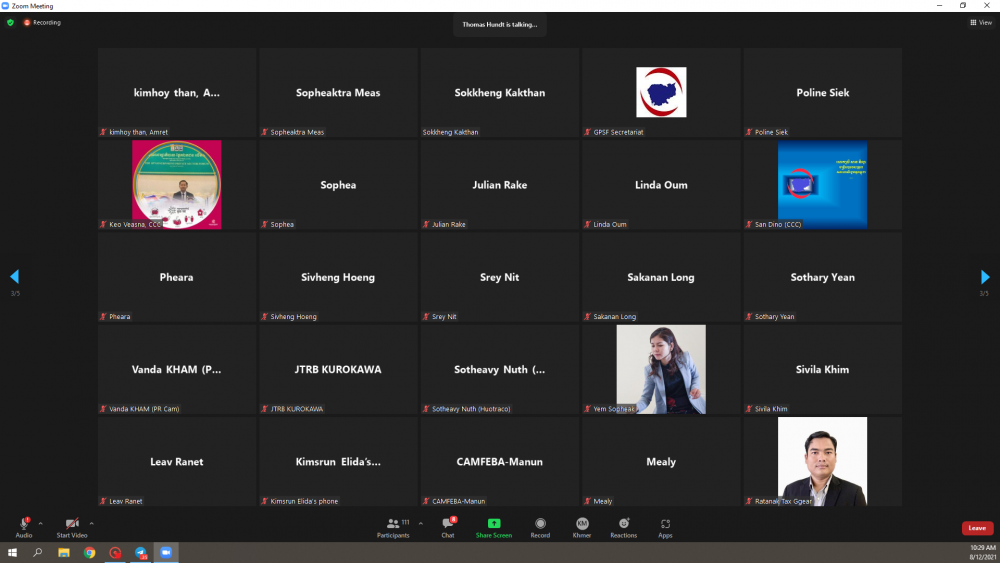Screen dimensions: 1000x563
Task: Expand the audio options arrow
Action: 41,522
